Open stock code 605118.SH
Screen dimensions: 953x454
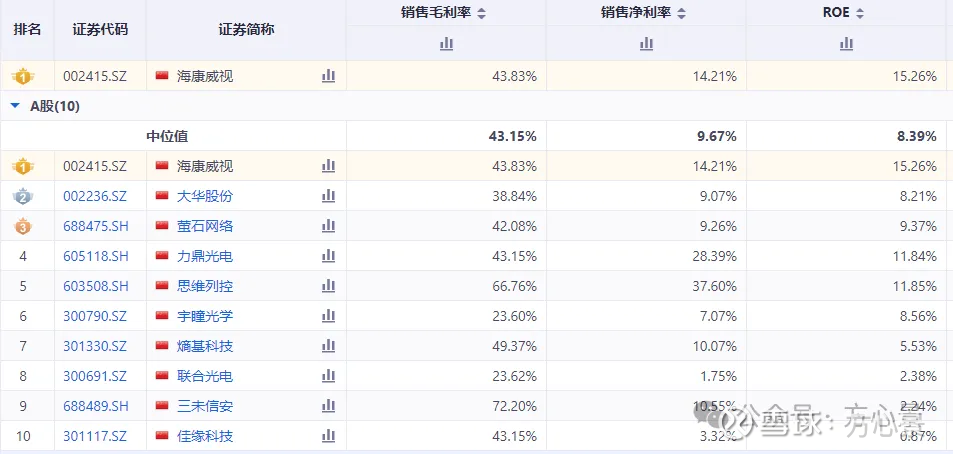click(x=96, y=256)
